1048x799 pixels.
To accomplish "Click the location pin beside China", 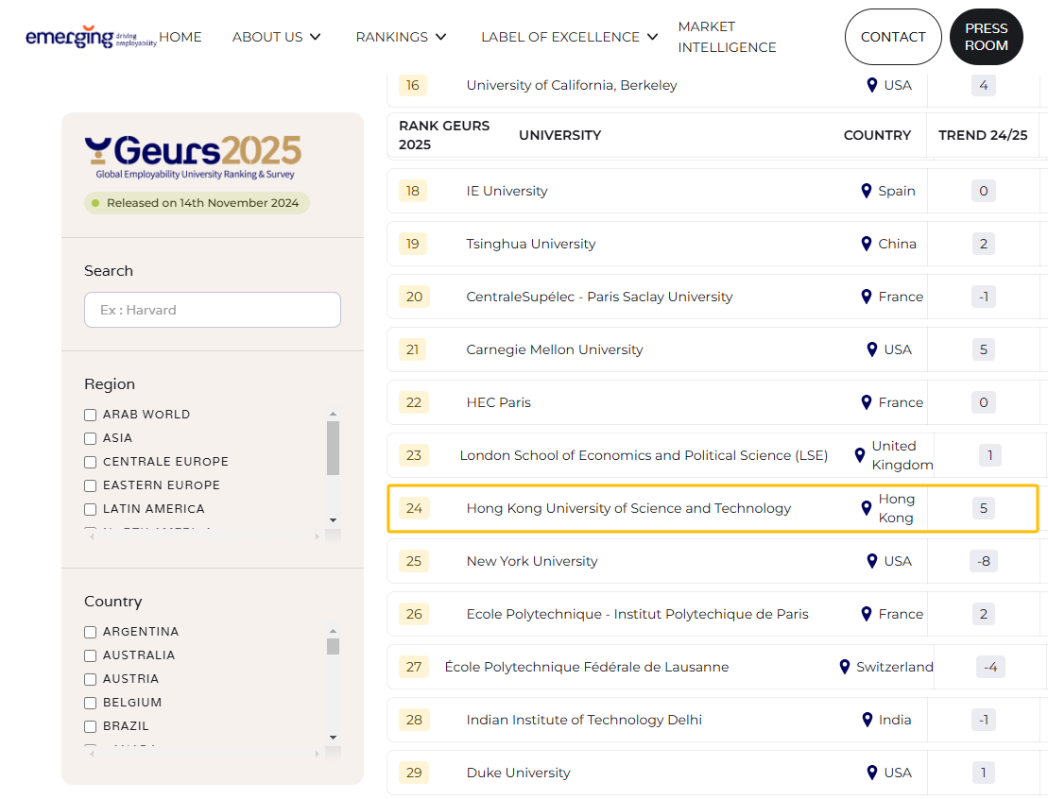I will pyautogui.click(x=866, y=244).
